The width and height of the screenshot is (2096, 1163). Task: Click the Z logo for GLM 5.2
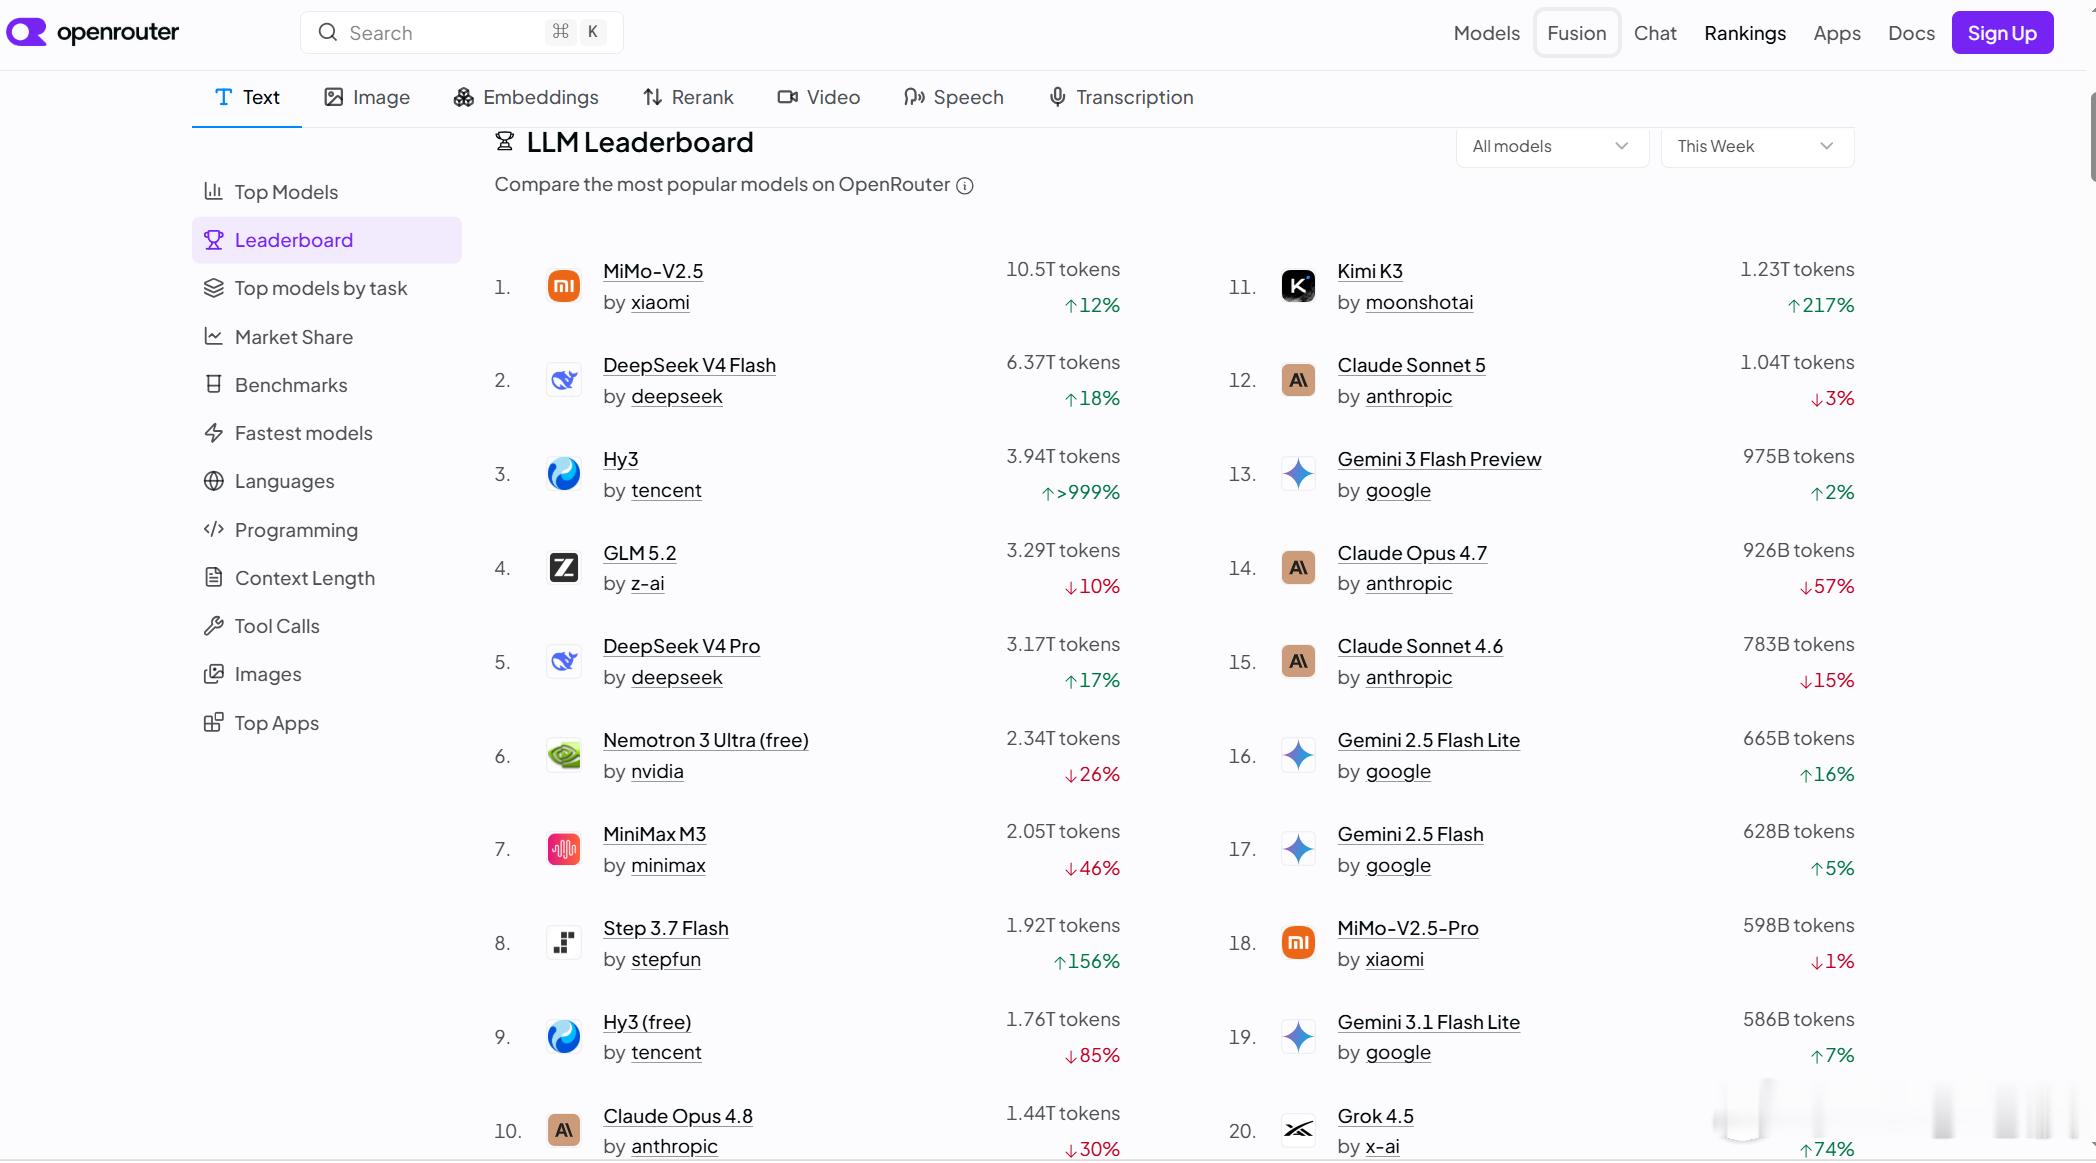coord(564,568)
